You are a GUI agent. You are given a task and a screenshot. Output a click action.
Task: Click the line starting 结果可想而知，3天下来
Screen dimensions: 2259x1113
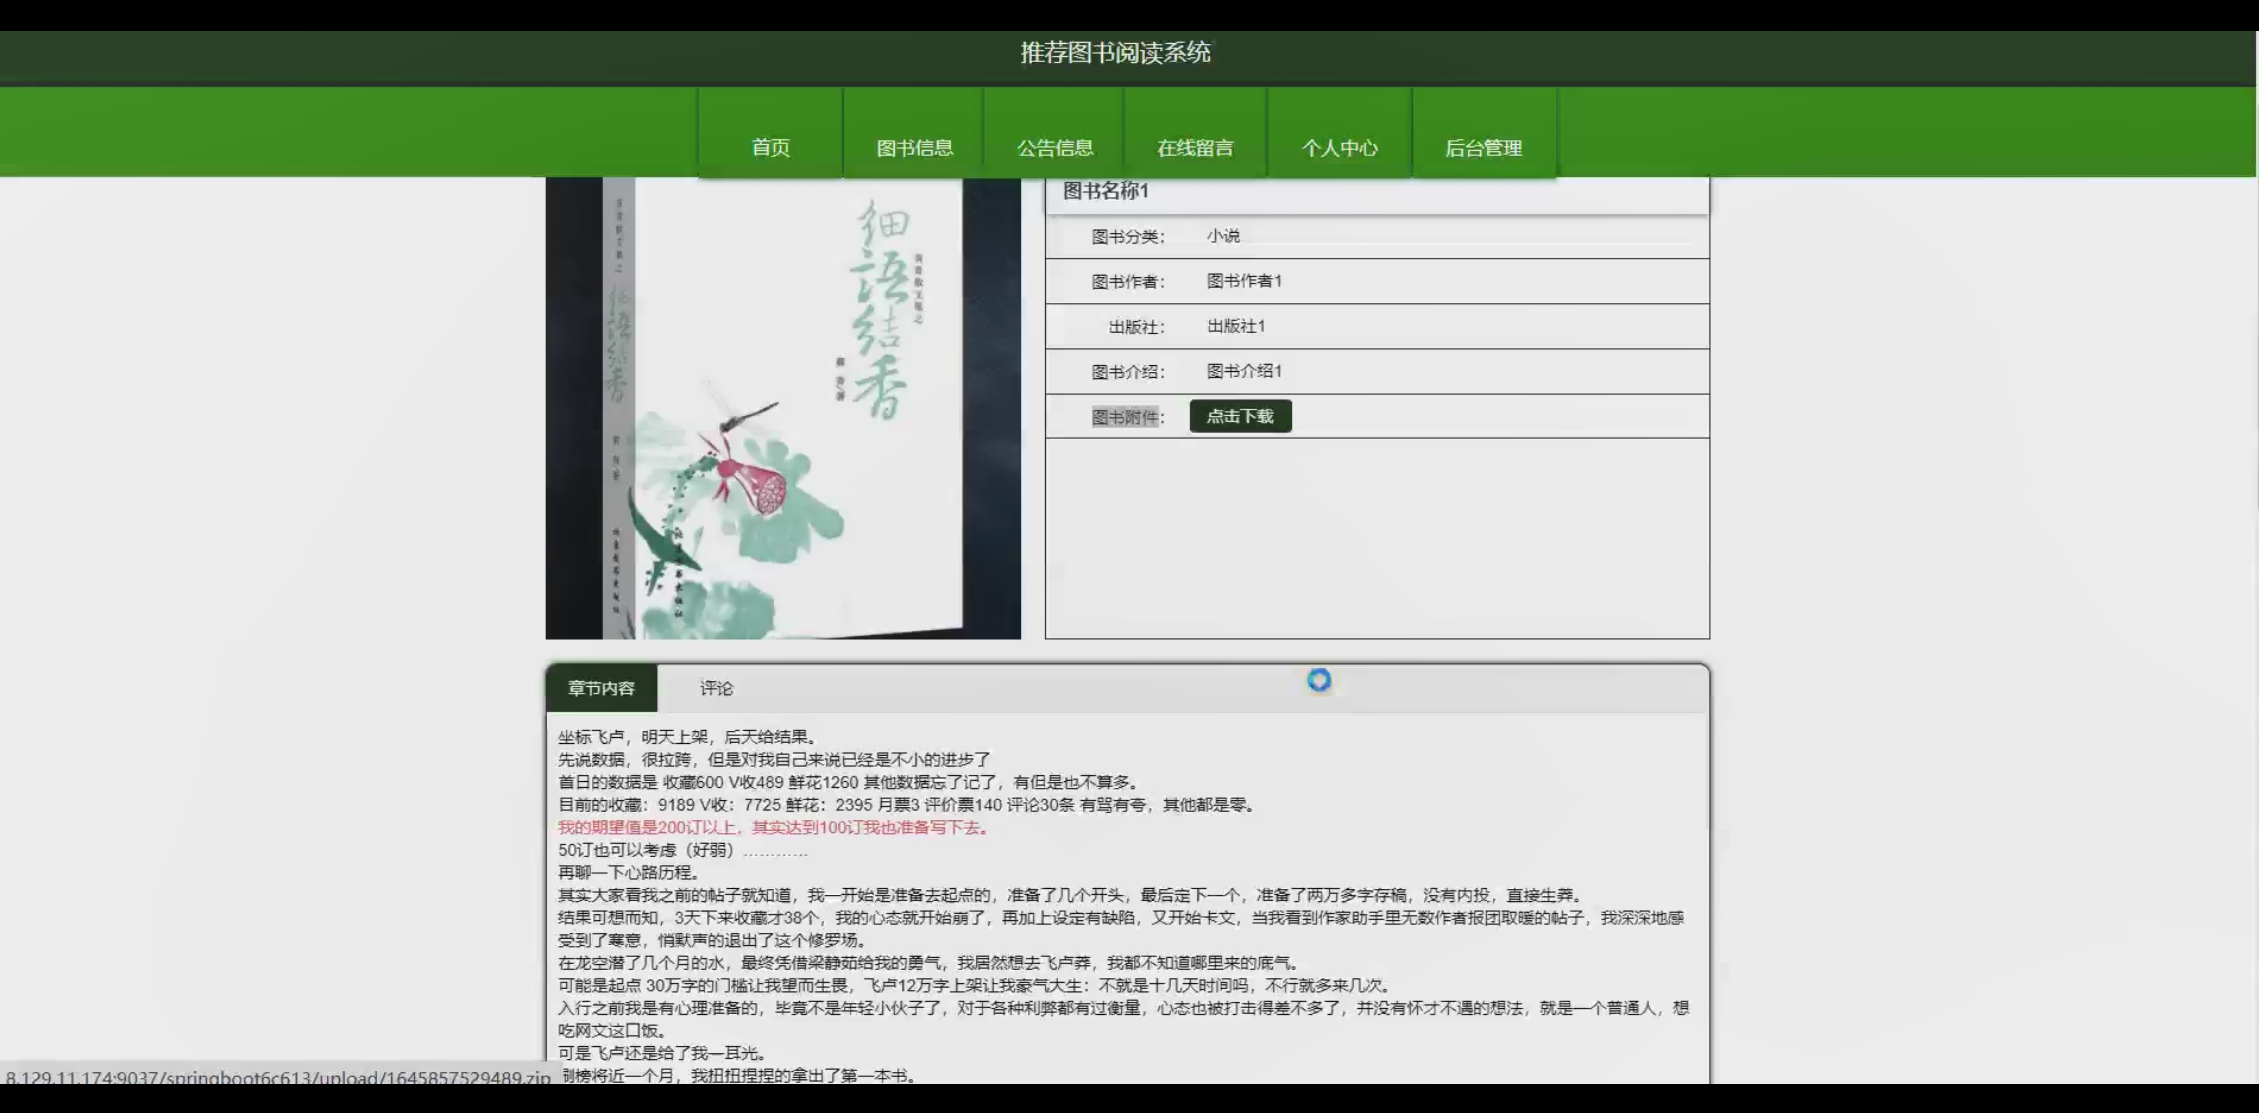(x=1122, y=929)
